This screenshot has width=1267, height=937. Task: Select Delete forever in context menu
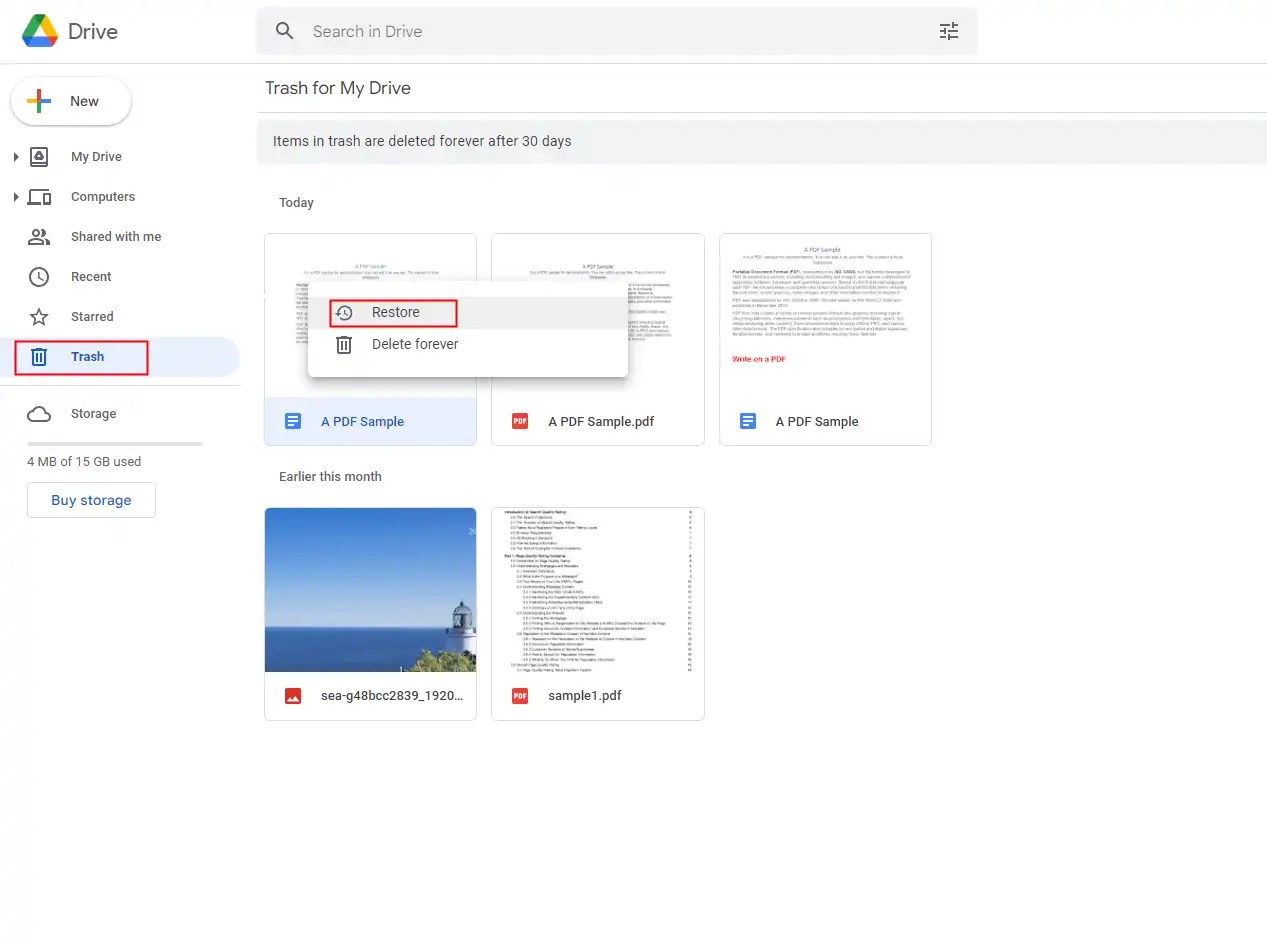coord(415,344)
